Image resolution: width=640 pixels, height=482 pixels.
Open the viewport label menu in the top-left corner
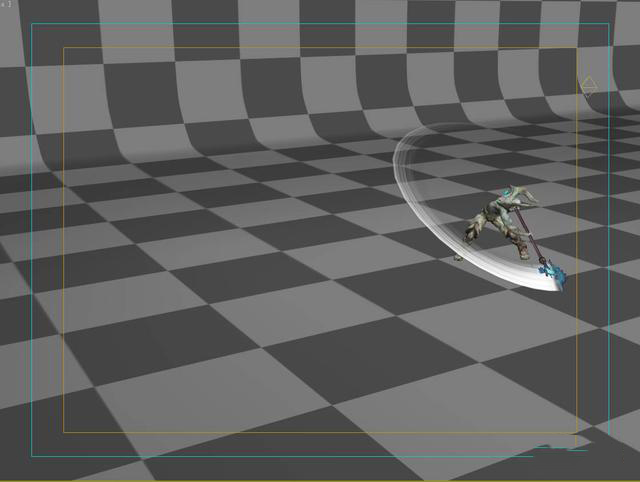tap(6, 4)
